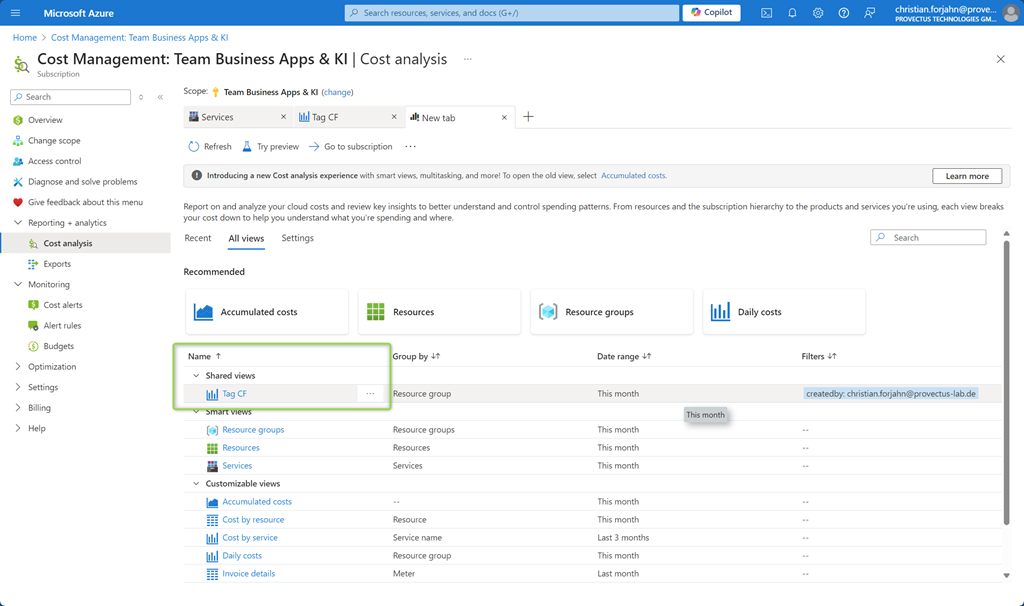This screenshot has height=606, width=1024.
Task: Click the Learn more button
Action: [966, 176]
